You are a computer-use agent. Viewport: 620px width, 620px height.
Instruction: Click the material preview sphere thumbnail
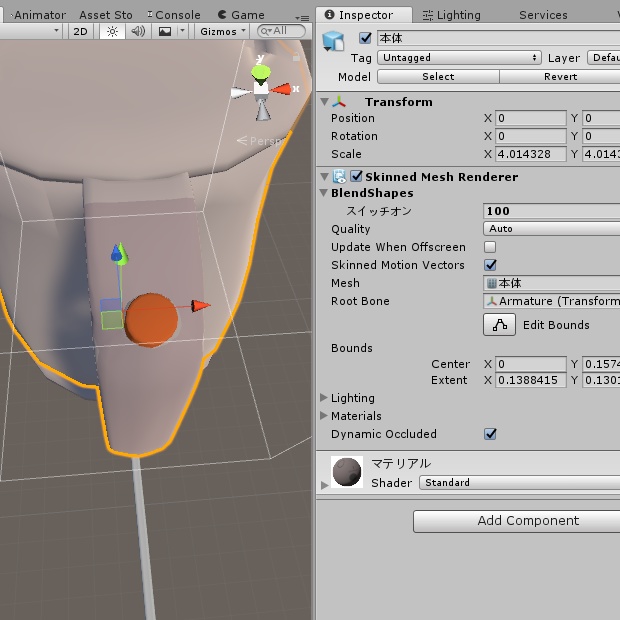[x=347, y=472]
